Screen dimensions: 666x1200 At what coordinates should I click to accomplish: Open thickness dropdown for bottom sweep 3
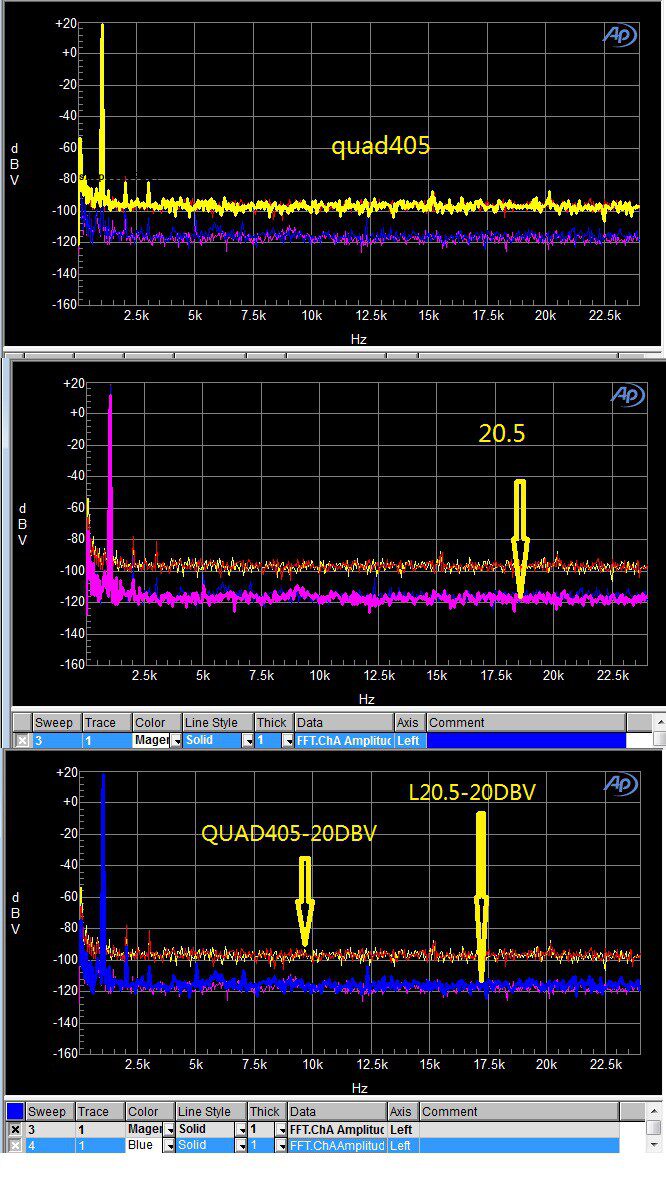281,1129
